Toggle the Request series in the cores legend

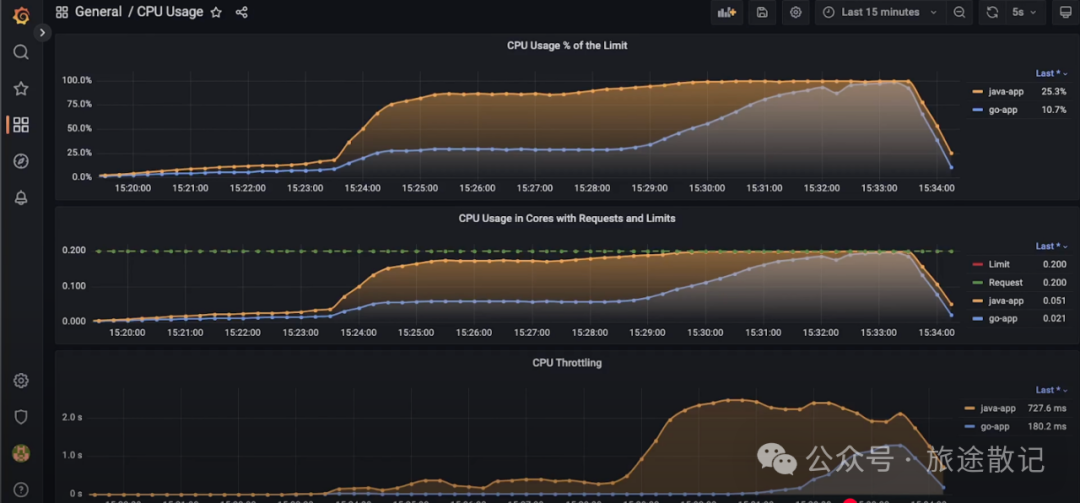click(x=1006, y=283)
